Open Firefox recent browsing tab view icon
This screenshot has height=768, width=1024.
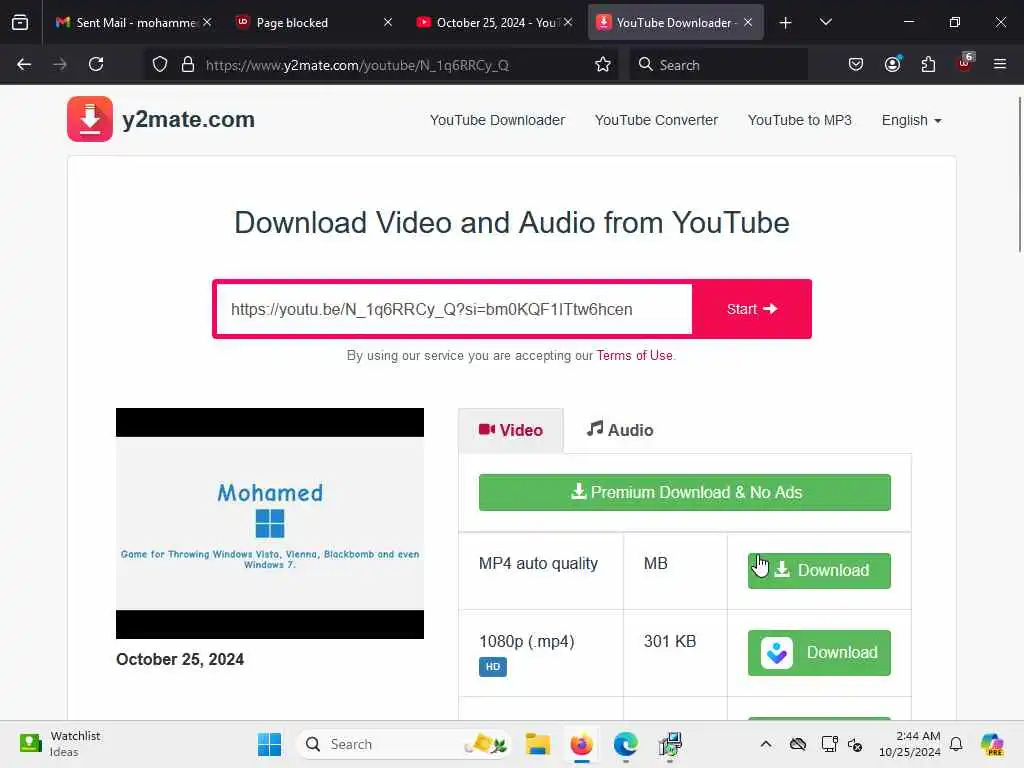click(20, 22)
